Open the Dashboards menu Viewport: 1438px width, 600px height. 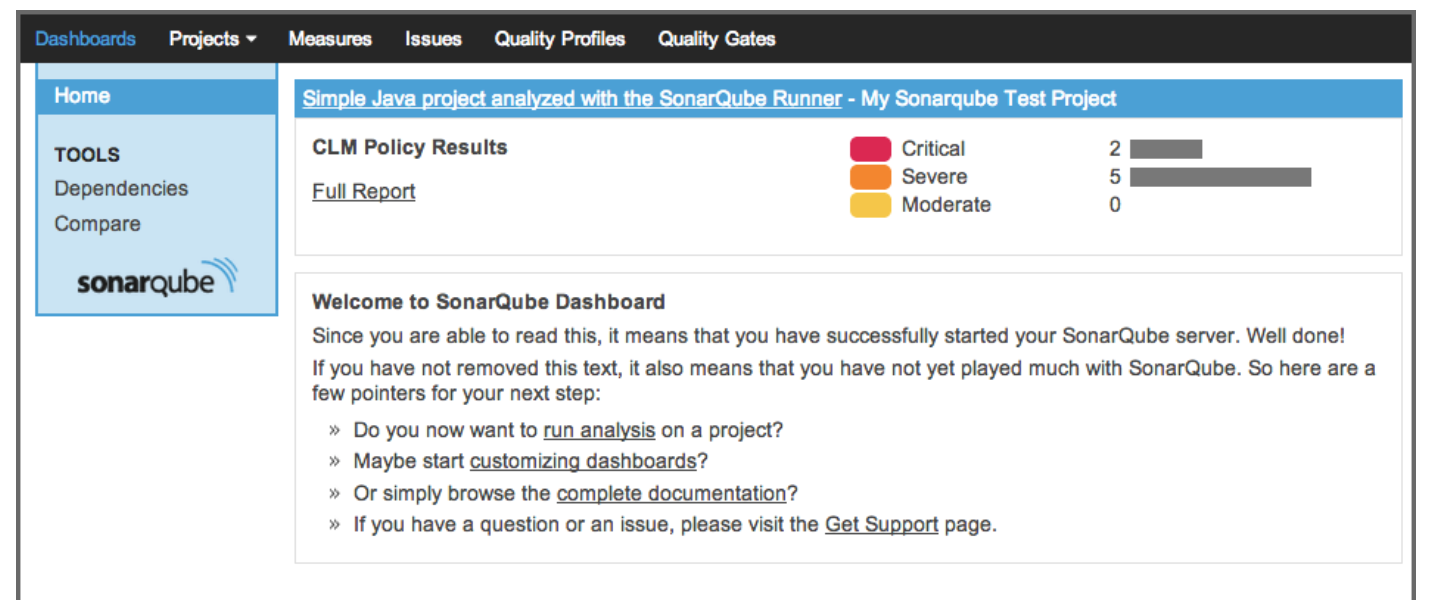click(85, 39)
